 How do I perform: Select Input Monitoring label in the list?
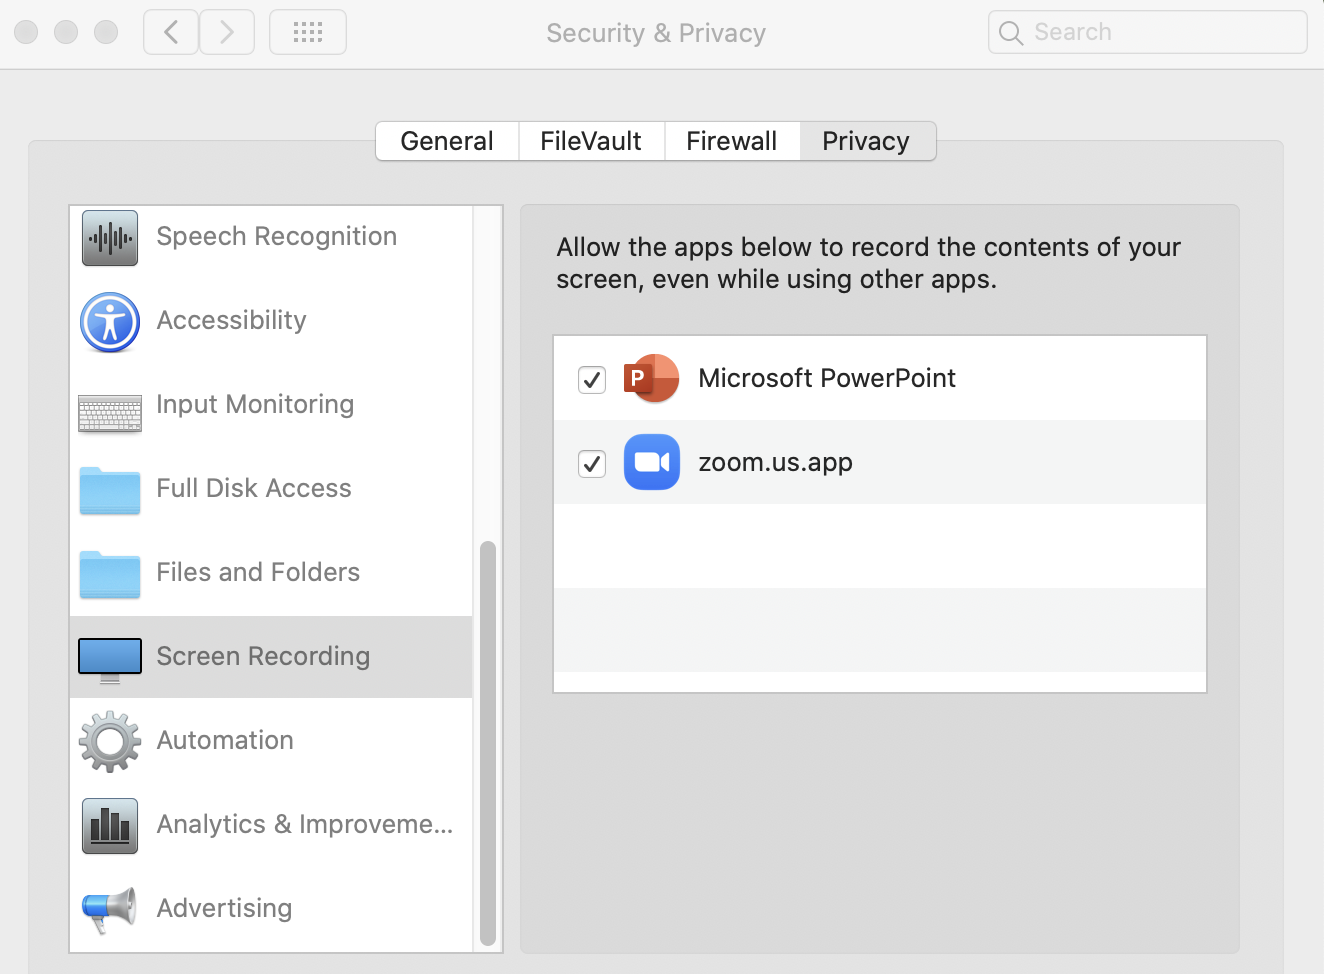255,404
